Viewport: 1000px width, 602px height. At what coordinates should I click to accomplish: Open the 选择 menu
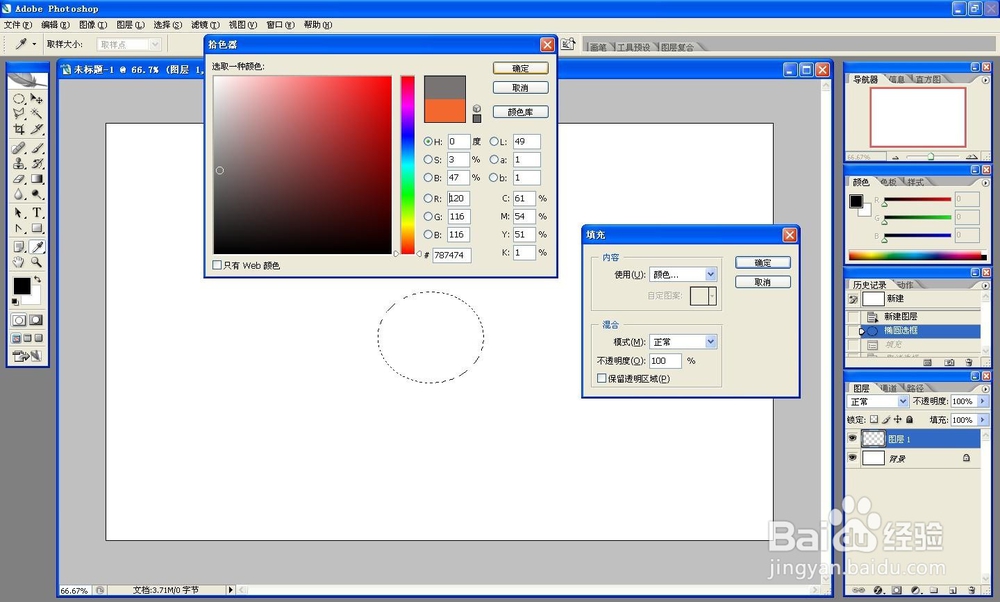click(168, 25)
